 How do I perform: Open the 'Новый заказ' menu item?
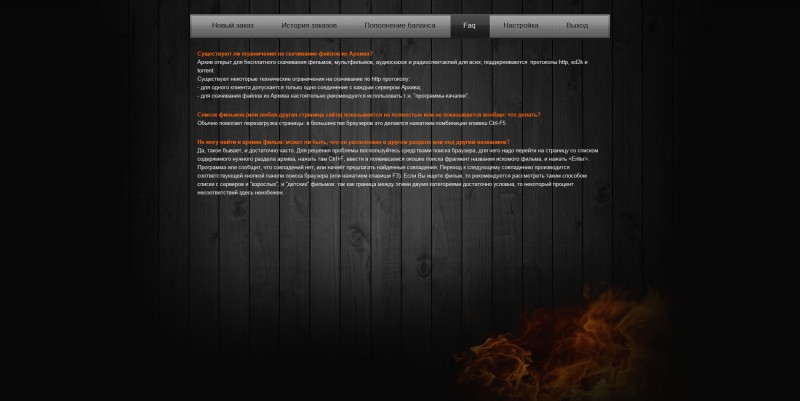point(233,26)
